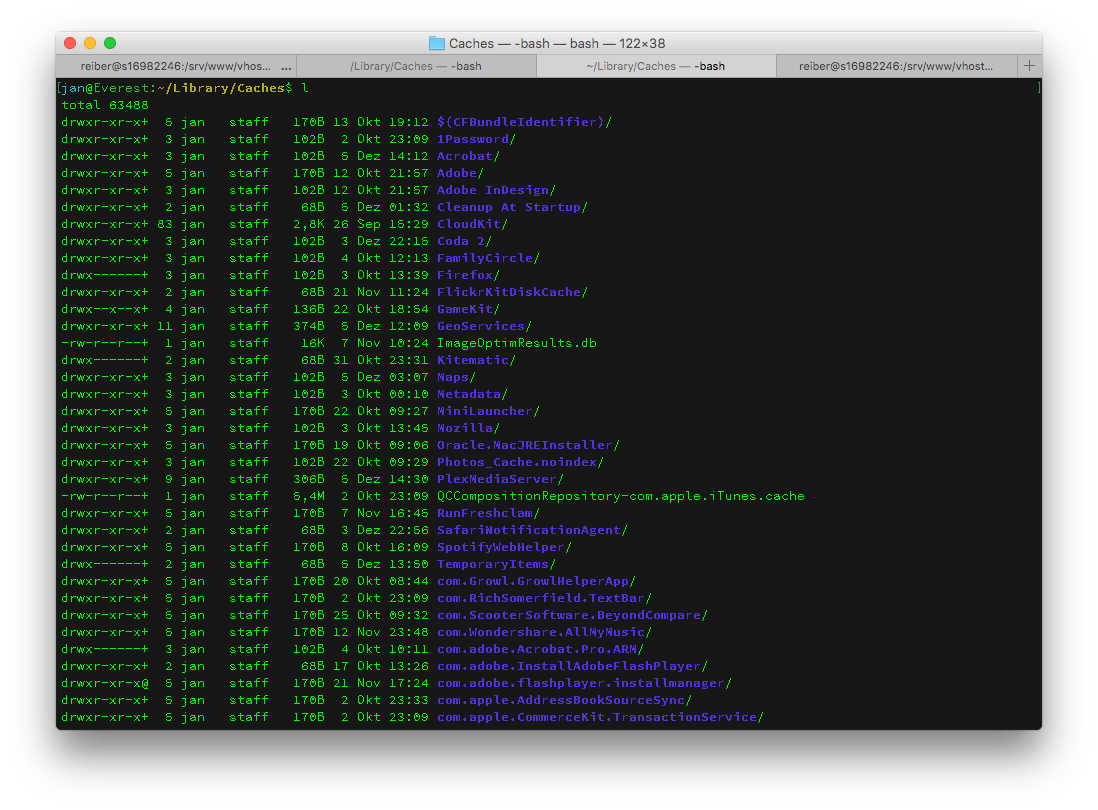The height and width of the screenshot is (810, 1098).
Task: Click the SafariNotificationAgent/ entry
Action: point(531,530)
